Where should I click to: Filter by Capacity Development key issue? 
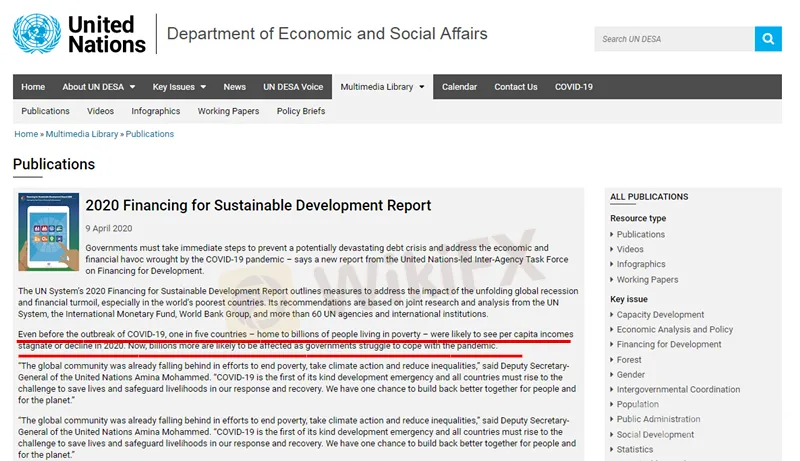[x=660, y=315]
